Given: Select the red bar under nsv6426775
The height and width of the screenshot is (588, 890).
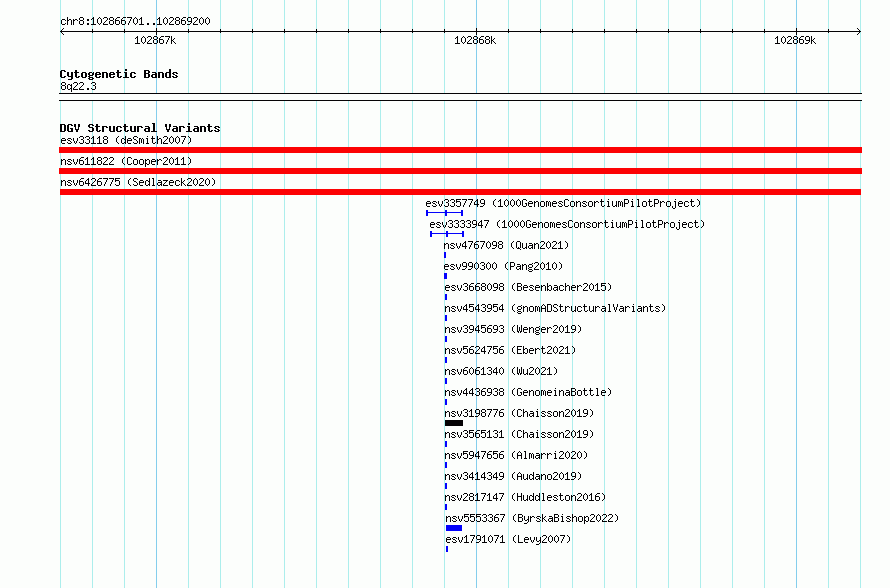Looking at the screenshot, I should pos(460,192).
